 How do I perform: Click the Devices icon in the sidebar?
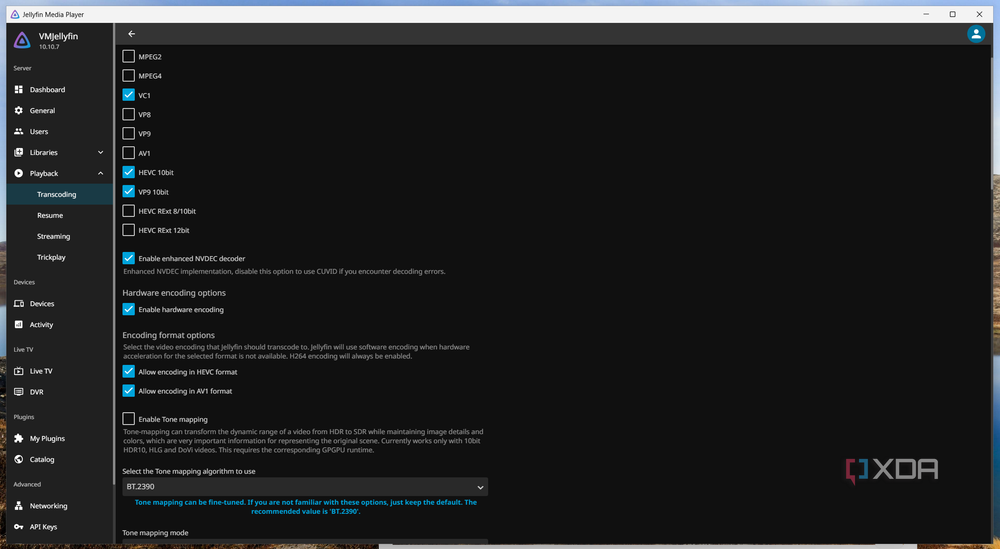[x=18, y=304]
